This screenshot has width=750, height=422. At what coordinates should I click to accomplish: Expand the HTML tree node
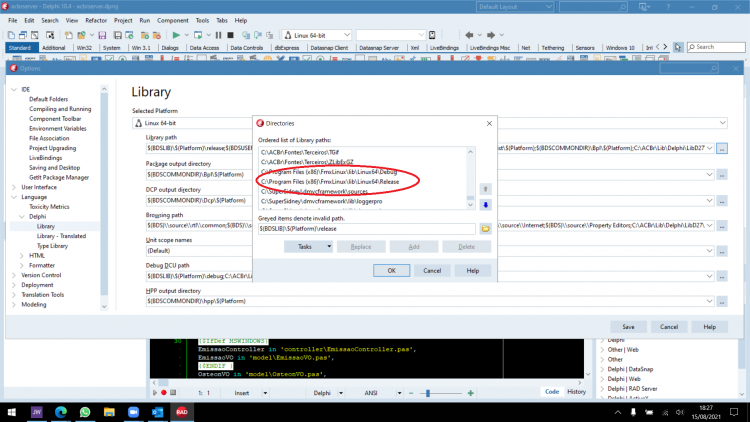tap(22, 255)
